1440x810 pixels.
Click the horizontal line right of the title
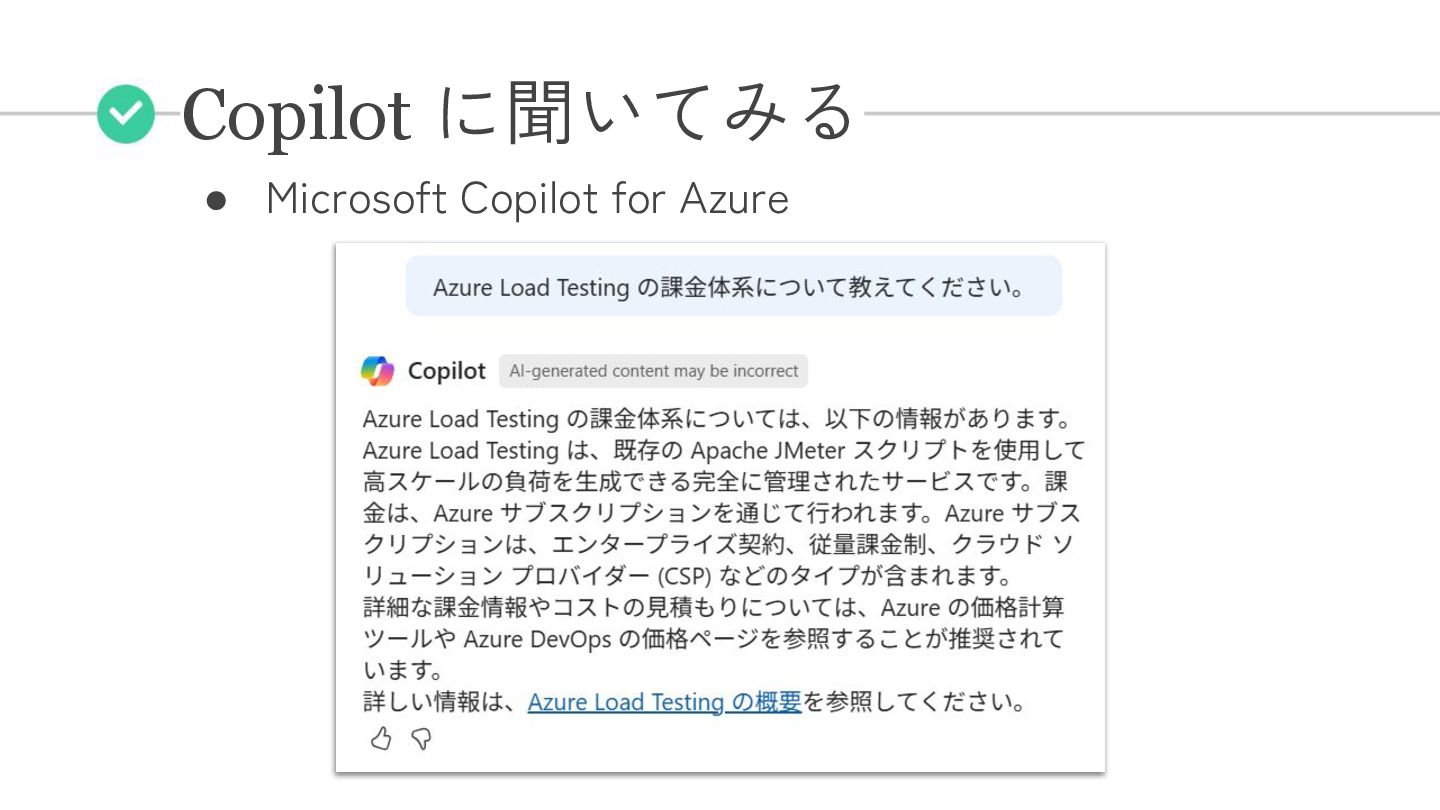tap(1150, 113)
